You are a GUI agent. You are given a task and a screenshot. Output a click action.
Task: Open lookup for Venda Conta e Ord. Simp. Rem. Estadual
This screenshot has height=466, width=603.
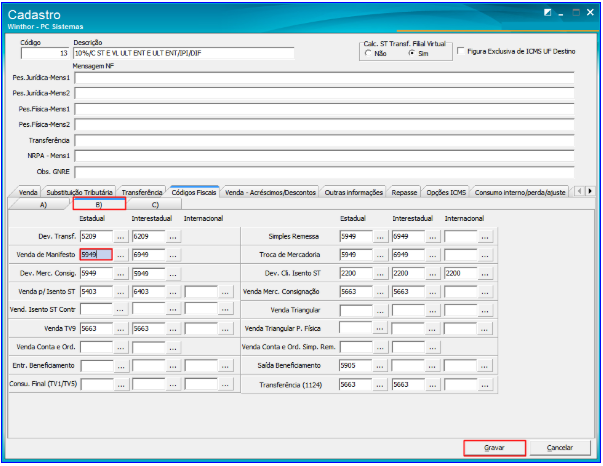[x=380, y=347]
